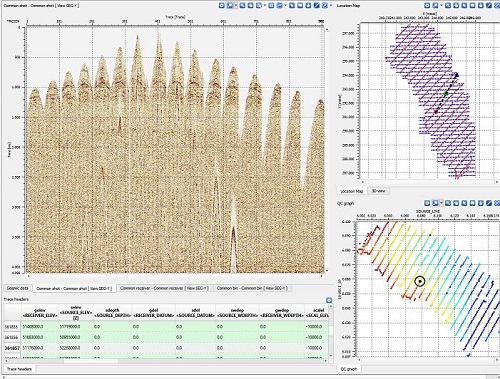Screen dimensions: 500x379
Task: Open dropdown arrow in Location Map toolbar
Action: click(441, 5)
